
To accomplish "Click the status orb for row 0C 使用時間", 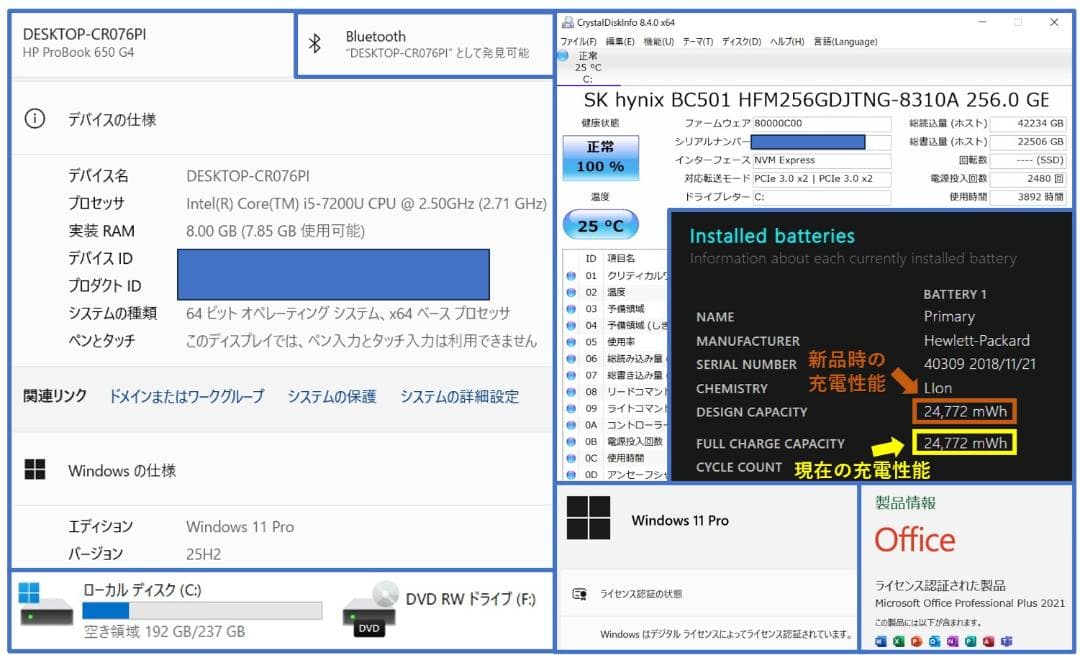I will click(571, 458).
